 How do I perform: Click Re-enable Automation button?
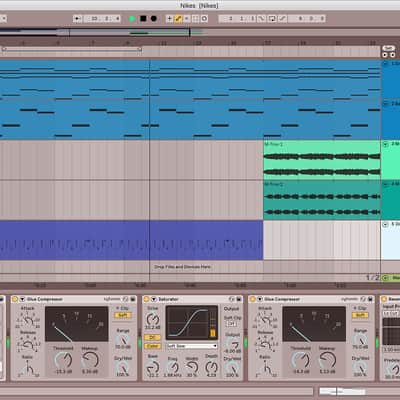pyautogui.click(x=187, y=19)
